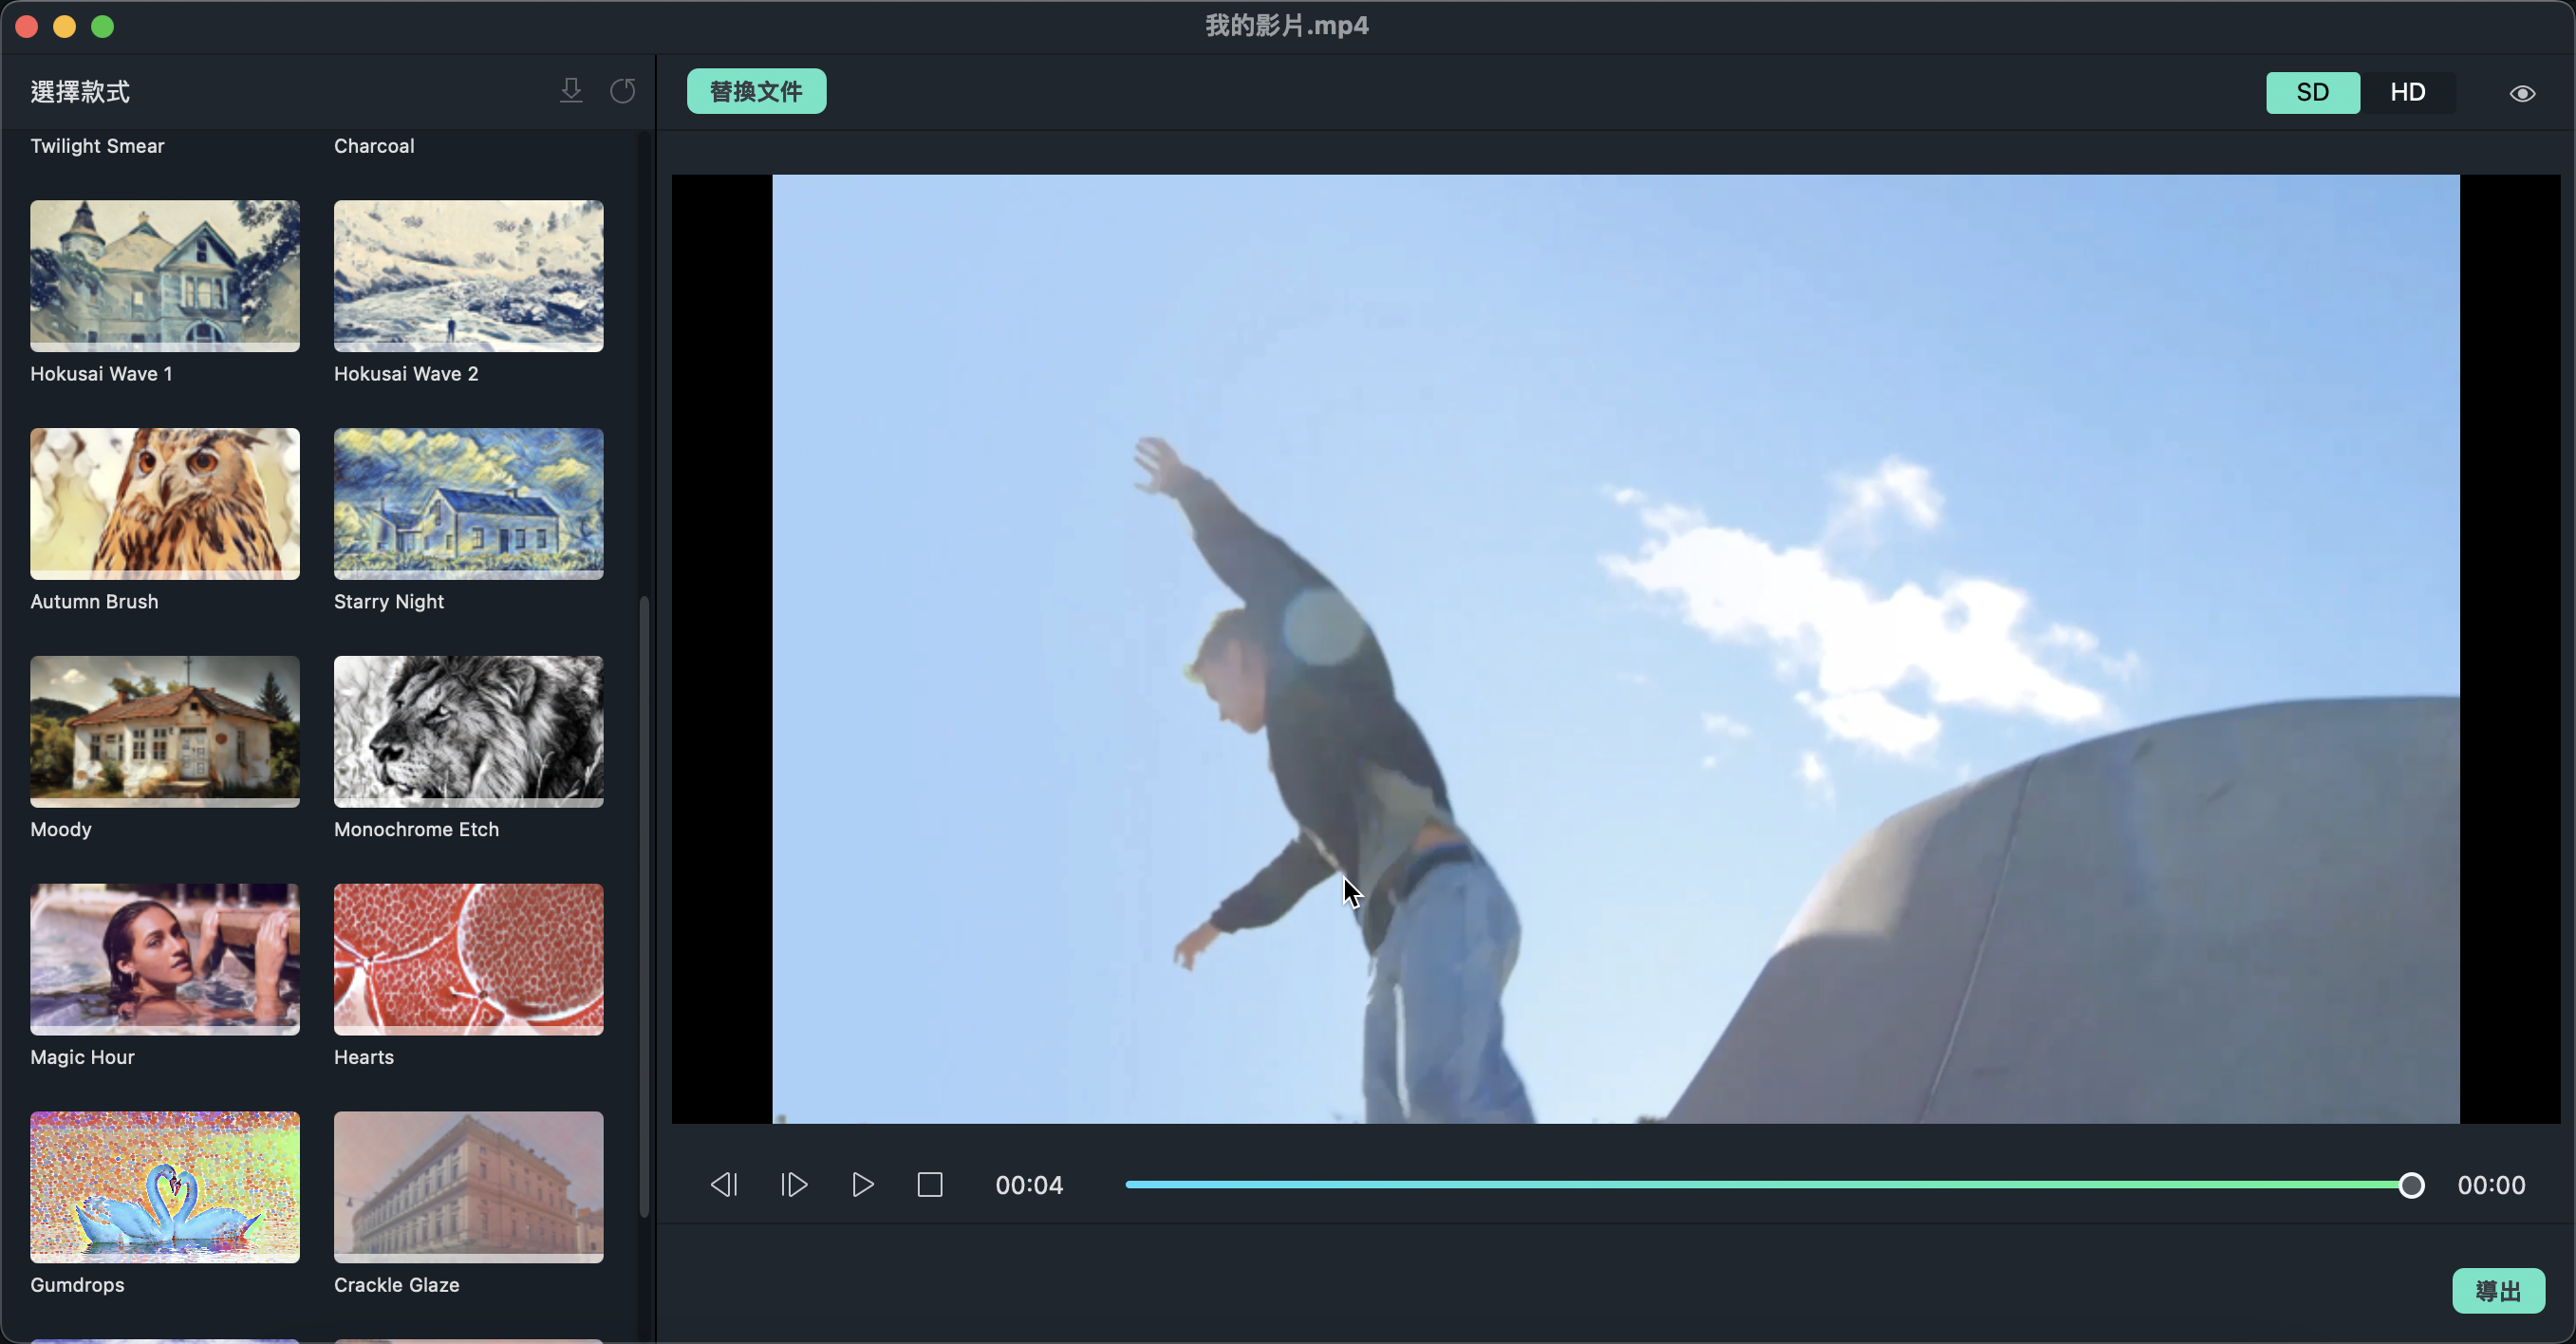Play the video preview
The image size is (2576, 1344).
pos(862,1185)
